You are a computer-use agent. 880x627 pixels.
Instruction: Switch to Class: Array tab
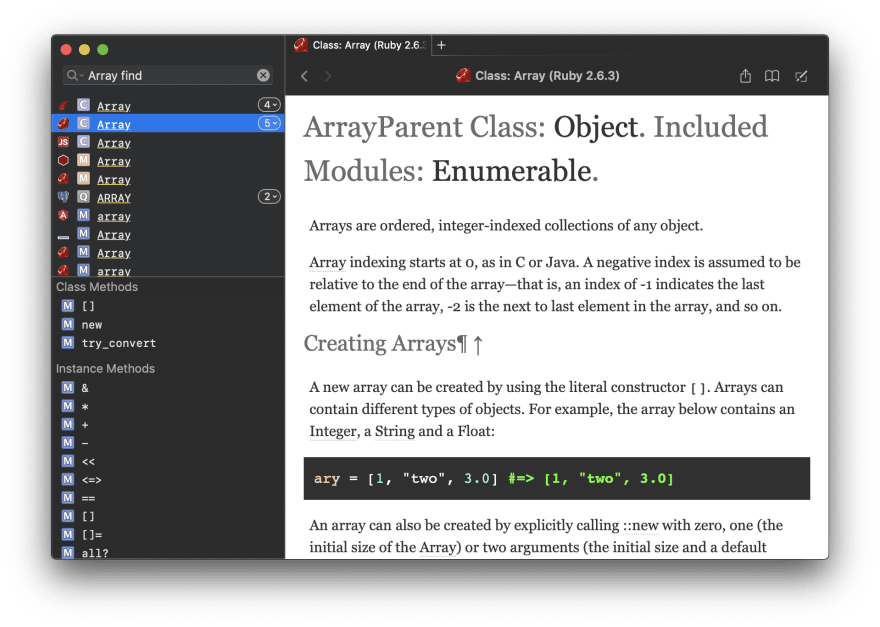click(360, 45)
